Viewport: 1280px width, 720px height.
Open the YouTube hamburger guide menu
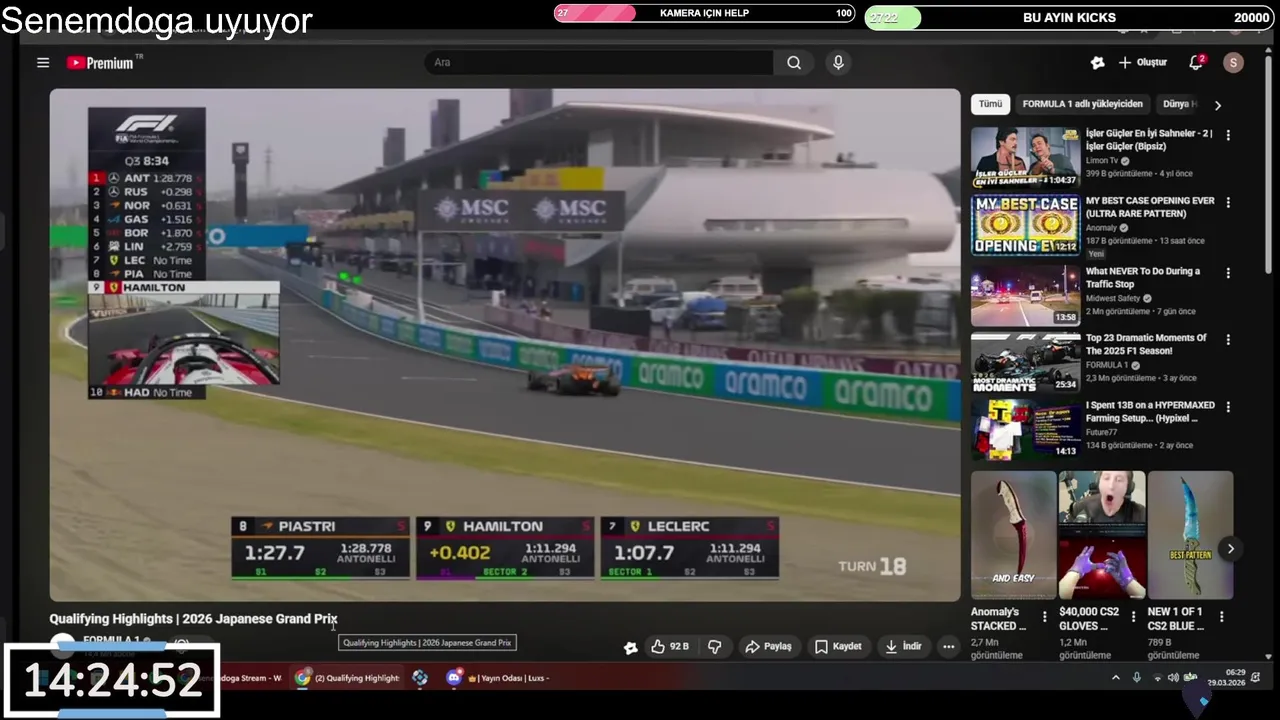[x=43, y=62]
